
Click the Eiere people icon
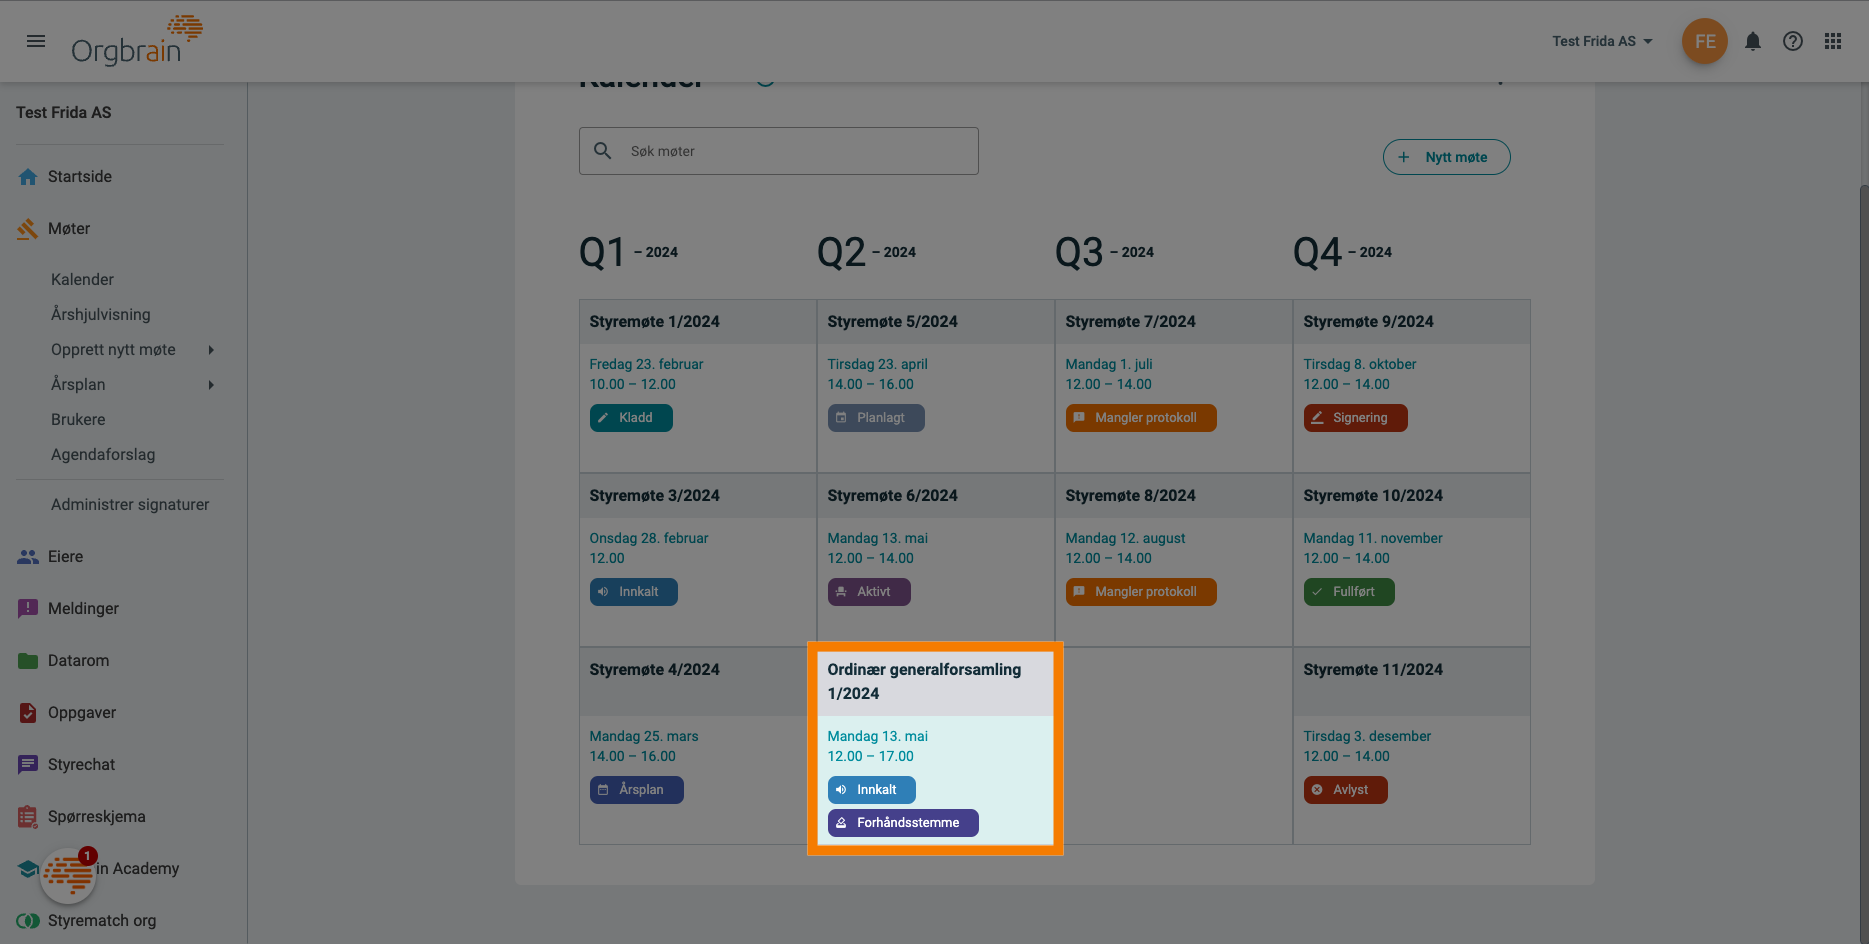tap(28, 557)
